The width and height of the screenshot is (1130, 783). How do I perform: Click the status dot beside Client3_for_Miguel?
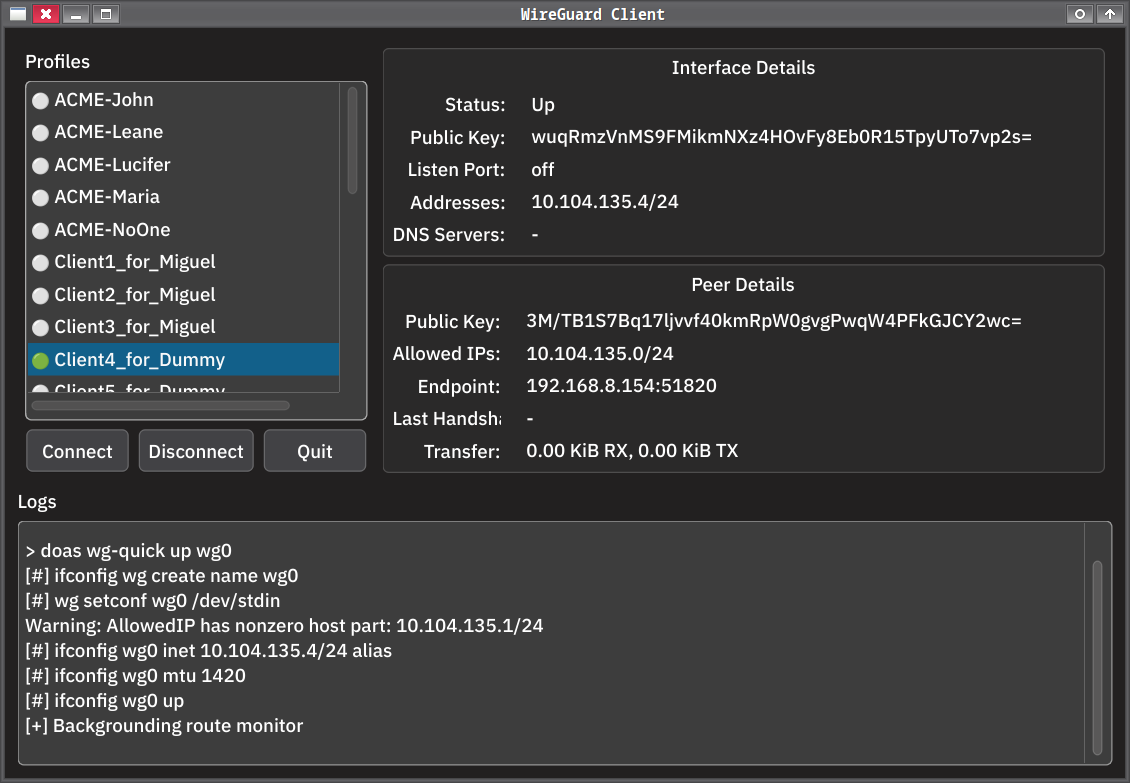(x=40, y=327)
